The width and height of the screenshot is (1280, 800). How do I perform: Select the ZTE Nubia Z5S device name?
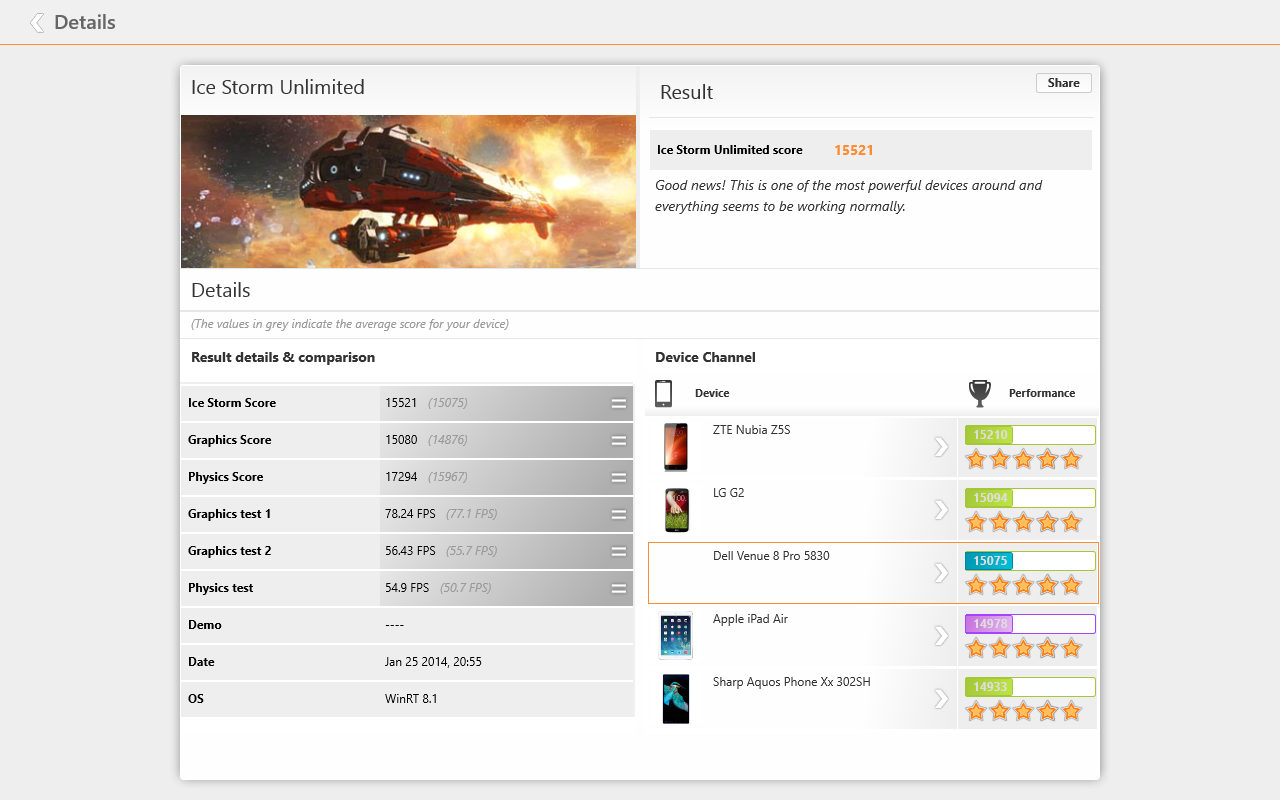click(x=751, y=430)
